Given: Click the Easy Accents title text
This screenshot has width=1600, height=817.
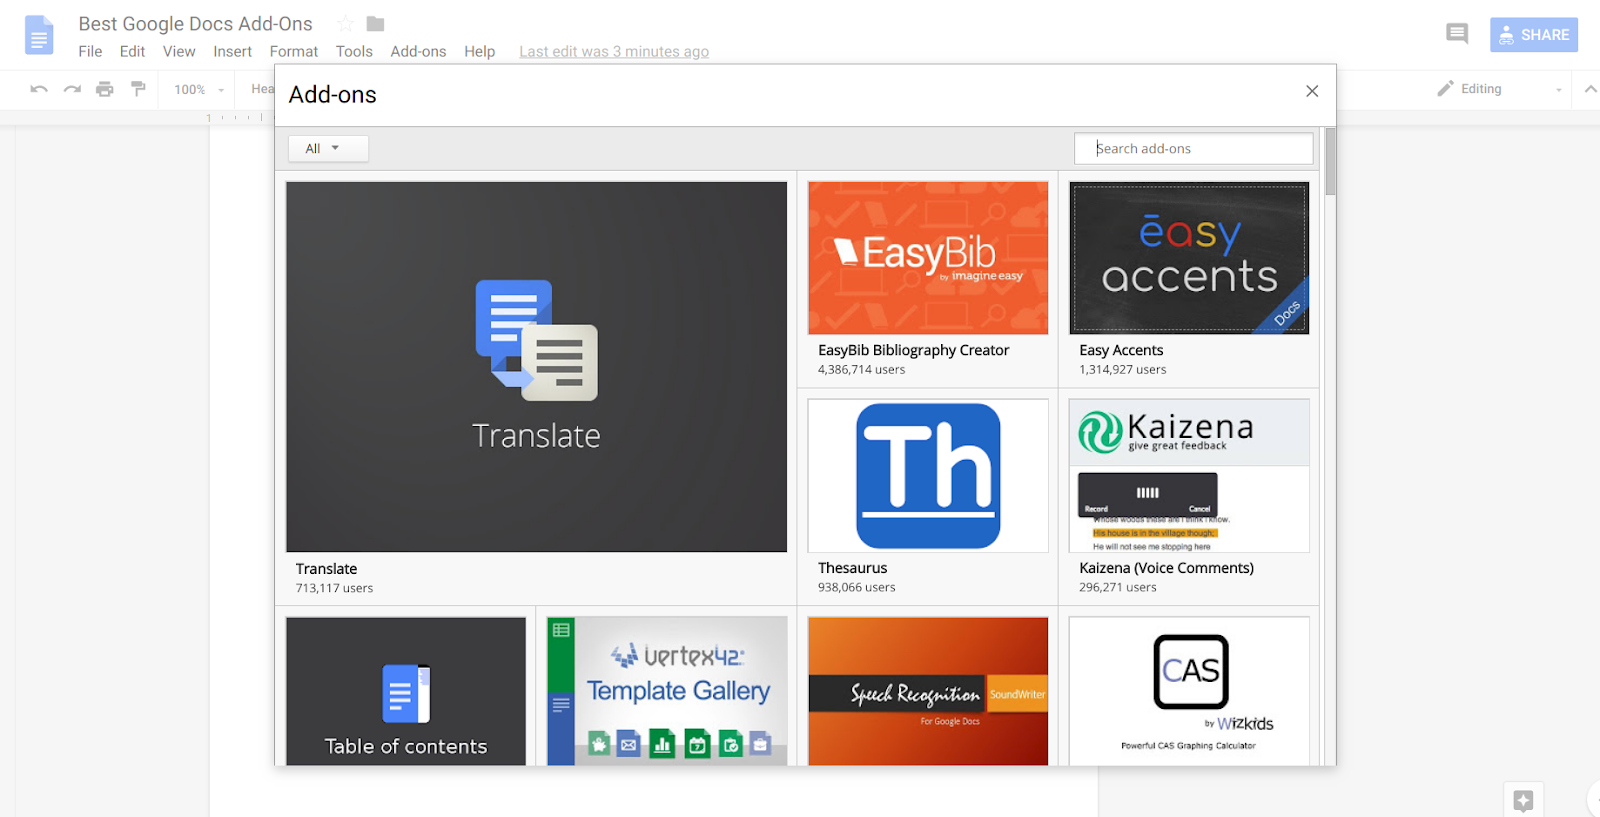Looking at the screenshot, I should coord(1121,350).
